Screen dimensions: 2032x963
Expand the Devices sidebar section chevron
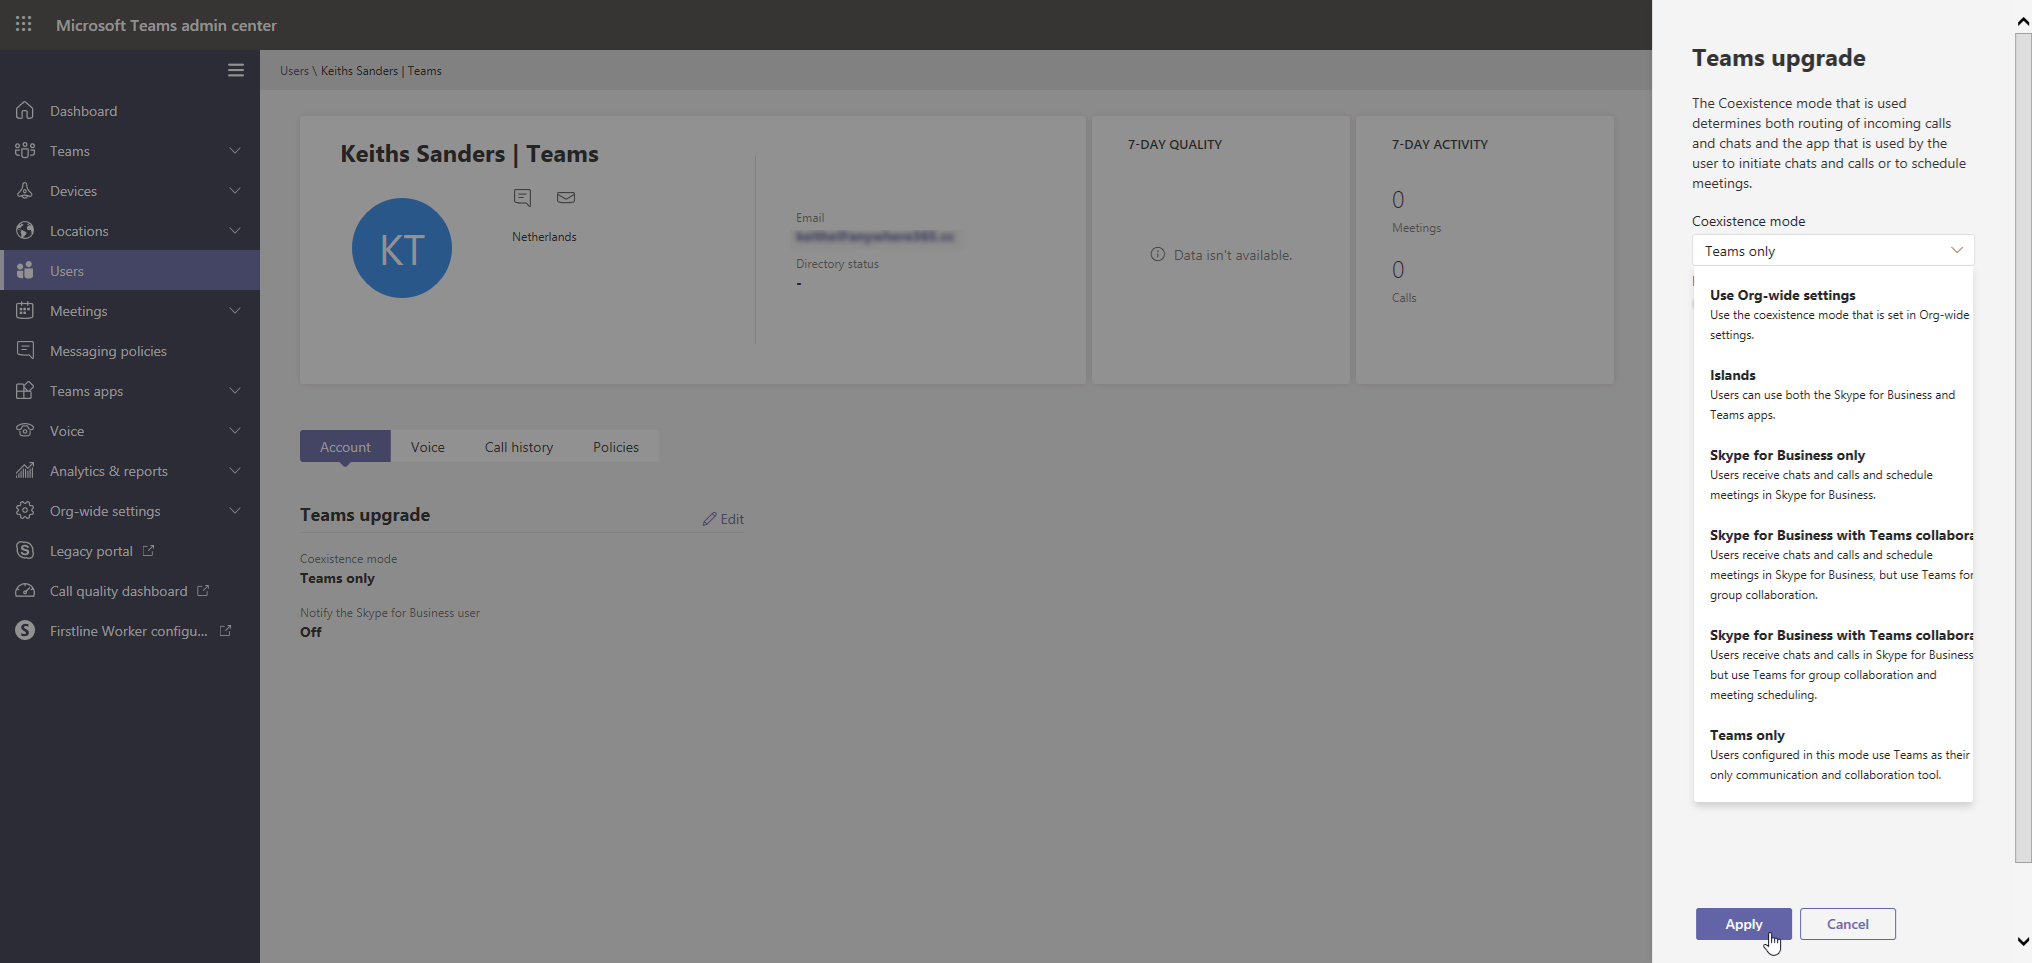(x=235, y=190)
